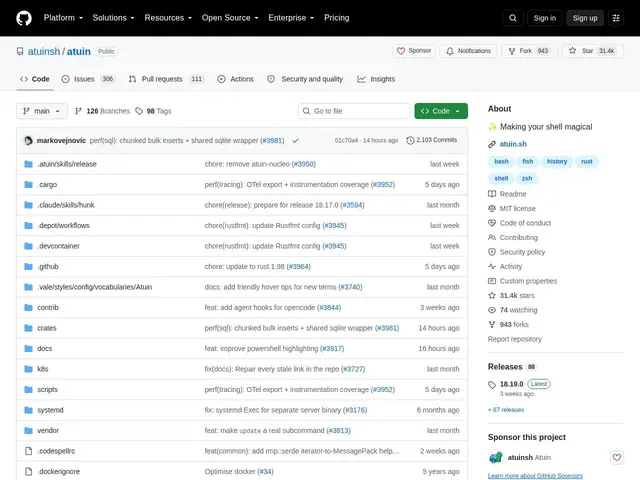The height and width of the screenshot is (480, 640).
Task: Click the branch icon next to 126 Branches
Action: click(x=78, y=111)
